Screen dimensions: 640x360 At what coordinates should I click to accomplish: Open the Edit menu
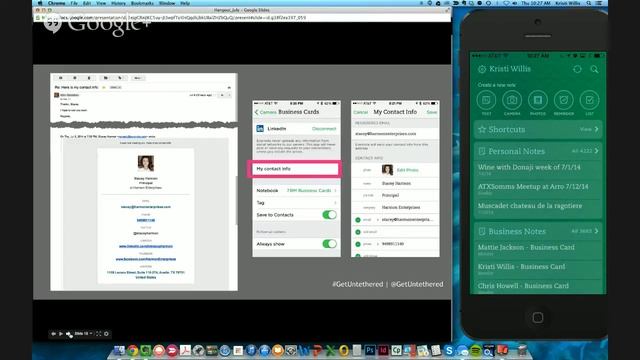tap(87, 3)
